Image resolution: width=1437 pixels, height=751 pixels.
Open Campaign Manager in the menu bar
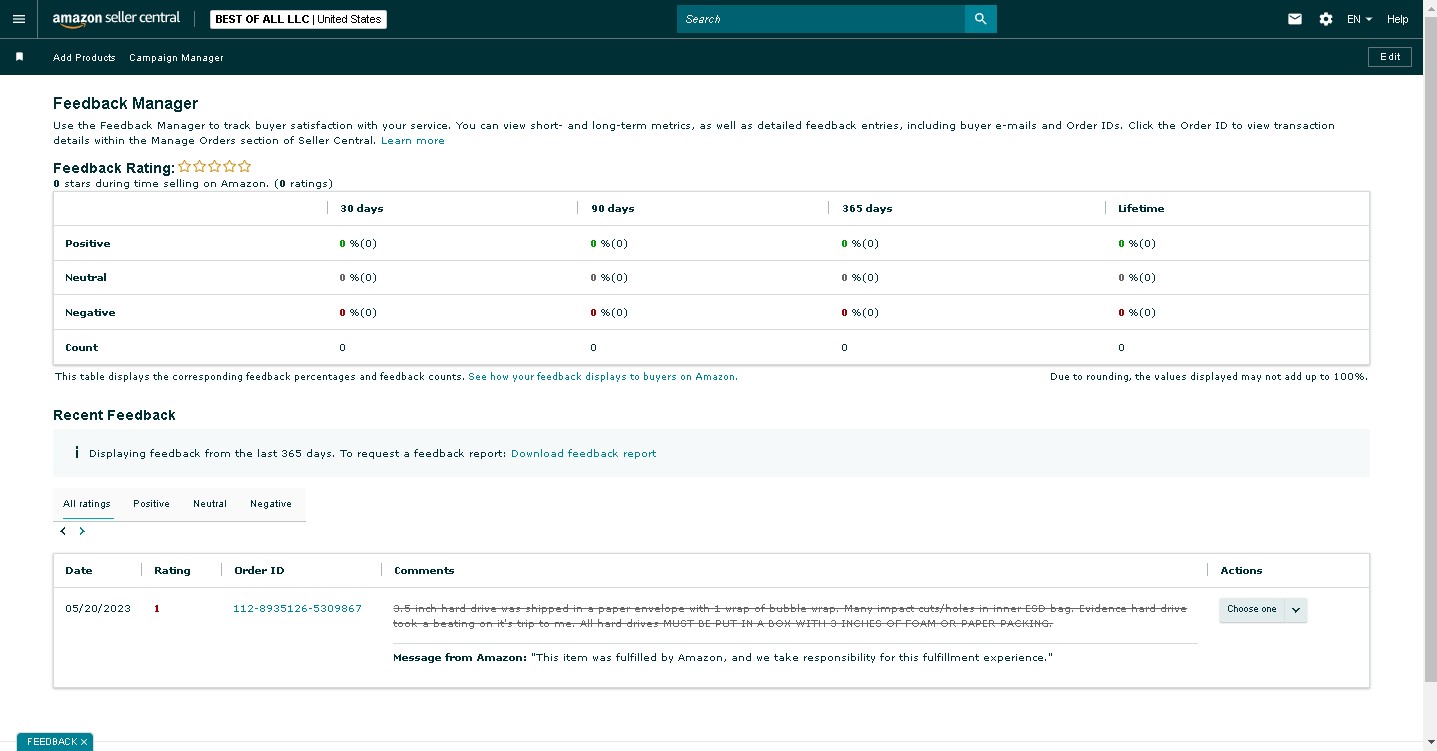tap(176, 58)
